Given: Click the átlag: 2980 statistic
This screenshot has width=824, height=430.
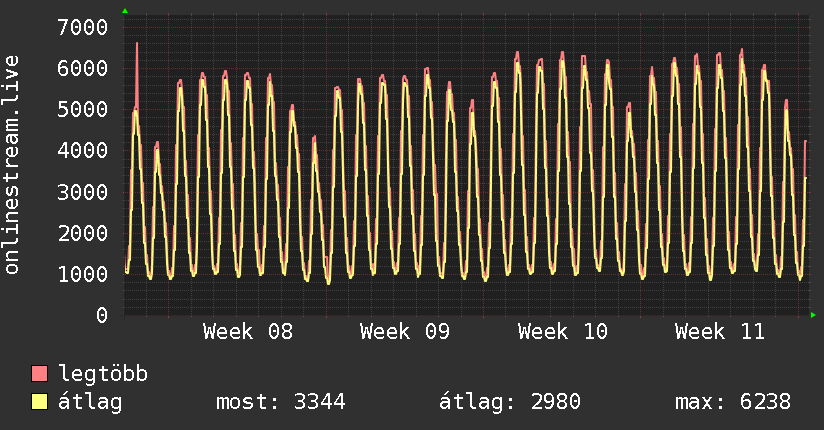Looking at the screenshot, I should pyautogui.click(x=510, y=402).
